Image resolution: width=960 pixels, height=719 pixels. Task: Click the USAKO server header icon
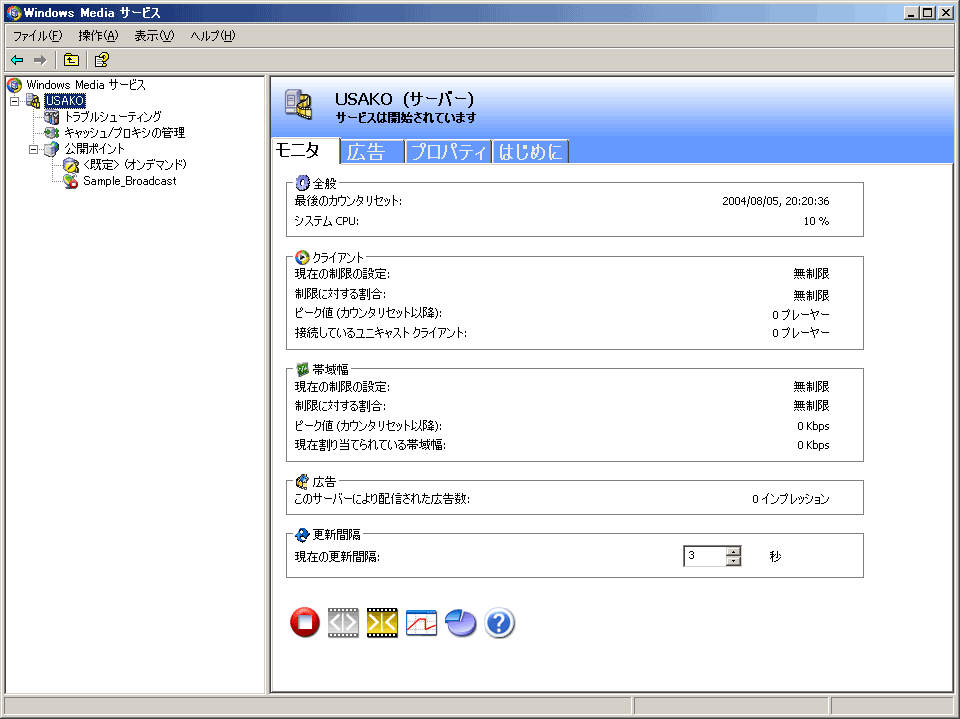tap(299, 105)
